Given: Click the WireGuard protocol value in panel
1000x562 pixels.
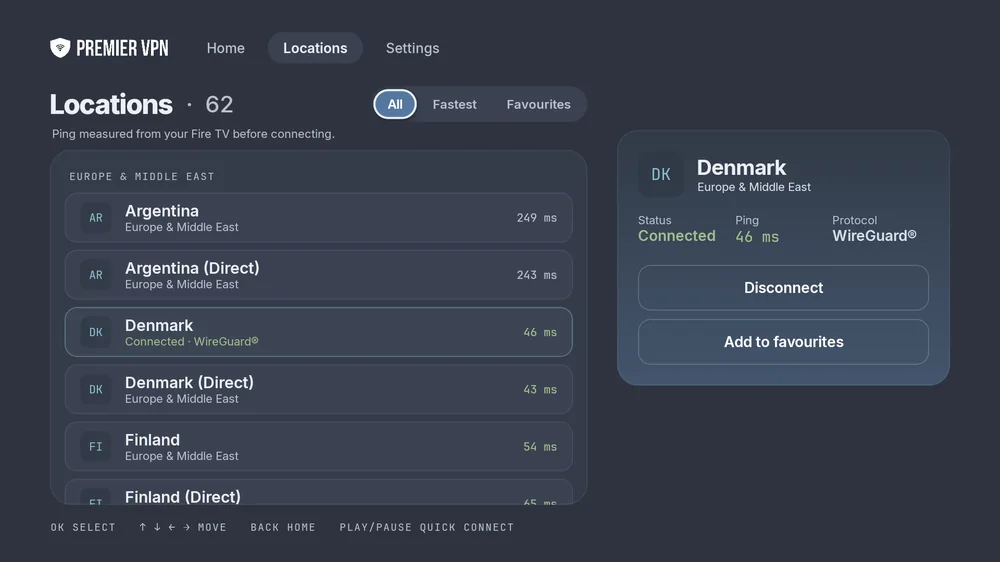Looking at the screenshot, I should [874, 236].
